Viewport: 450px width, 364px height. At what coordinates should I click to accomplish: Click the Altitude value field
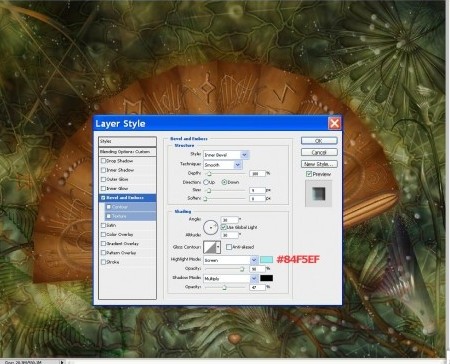(230, 235)
